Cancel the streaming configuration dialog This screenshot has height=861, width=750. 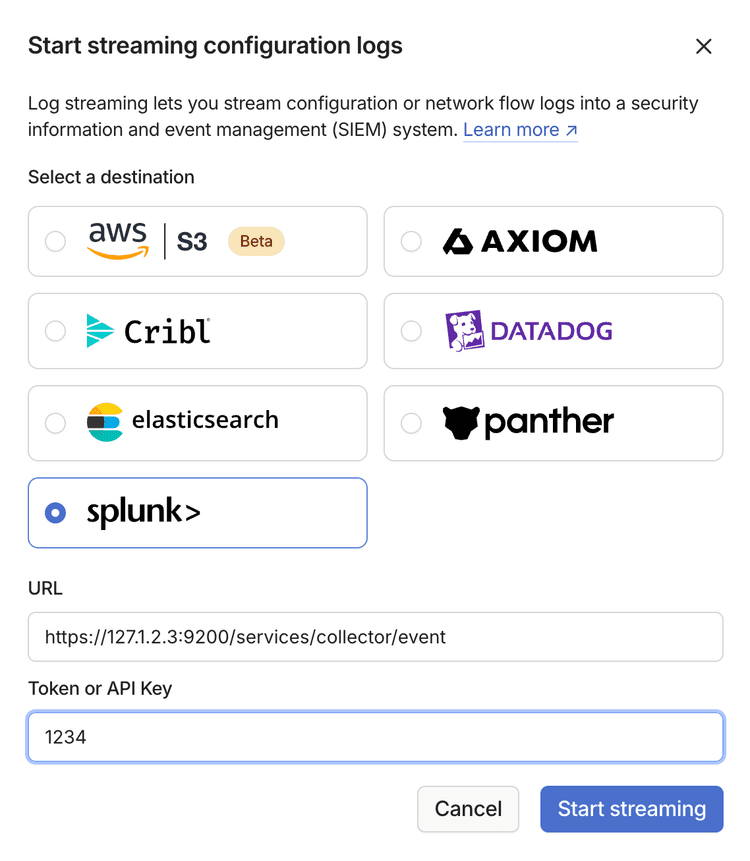468,808
